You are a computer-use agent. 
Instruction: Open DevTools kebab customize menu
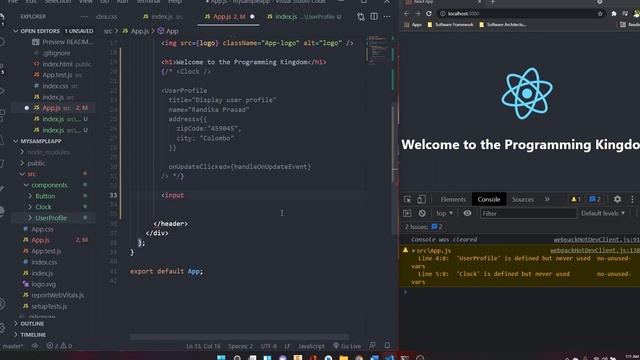coord(632,199)
